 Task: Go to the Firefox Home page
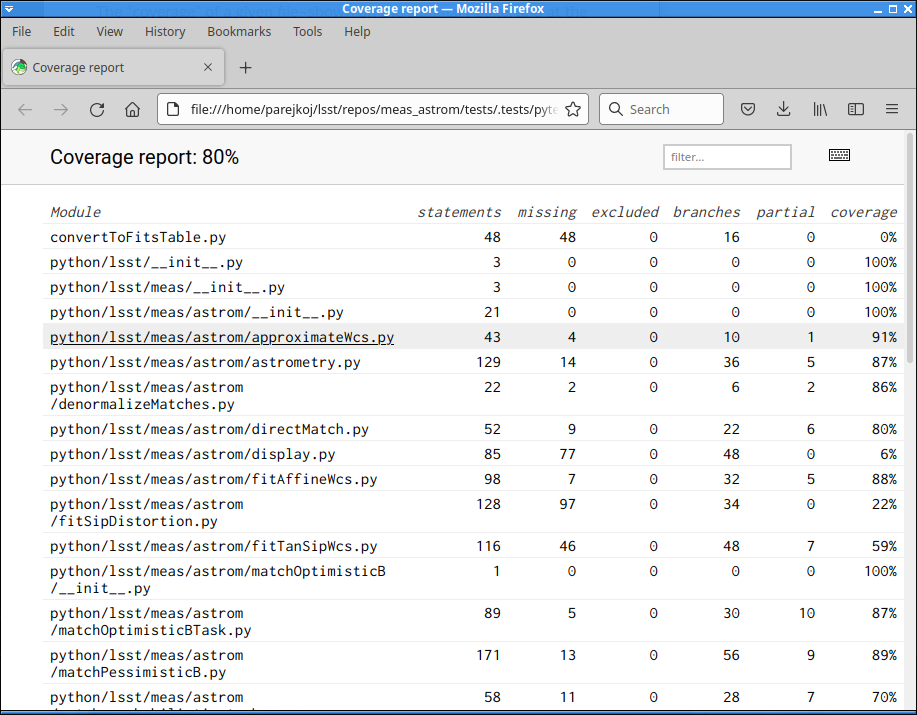132,110
